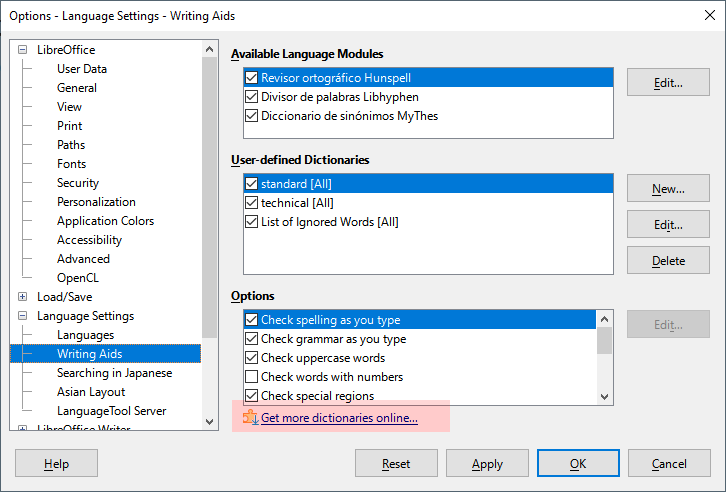Click New... to create a dictionary
This screenshot has height=492, width=726.
[x=668, y=188]
